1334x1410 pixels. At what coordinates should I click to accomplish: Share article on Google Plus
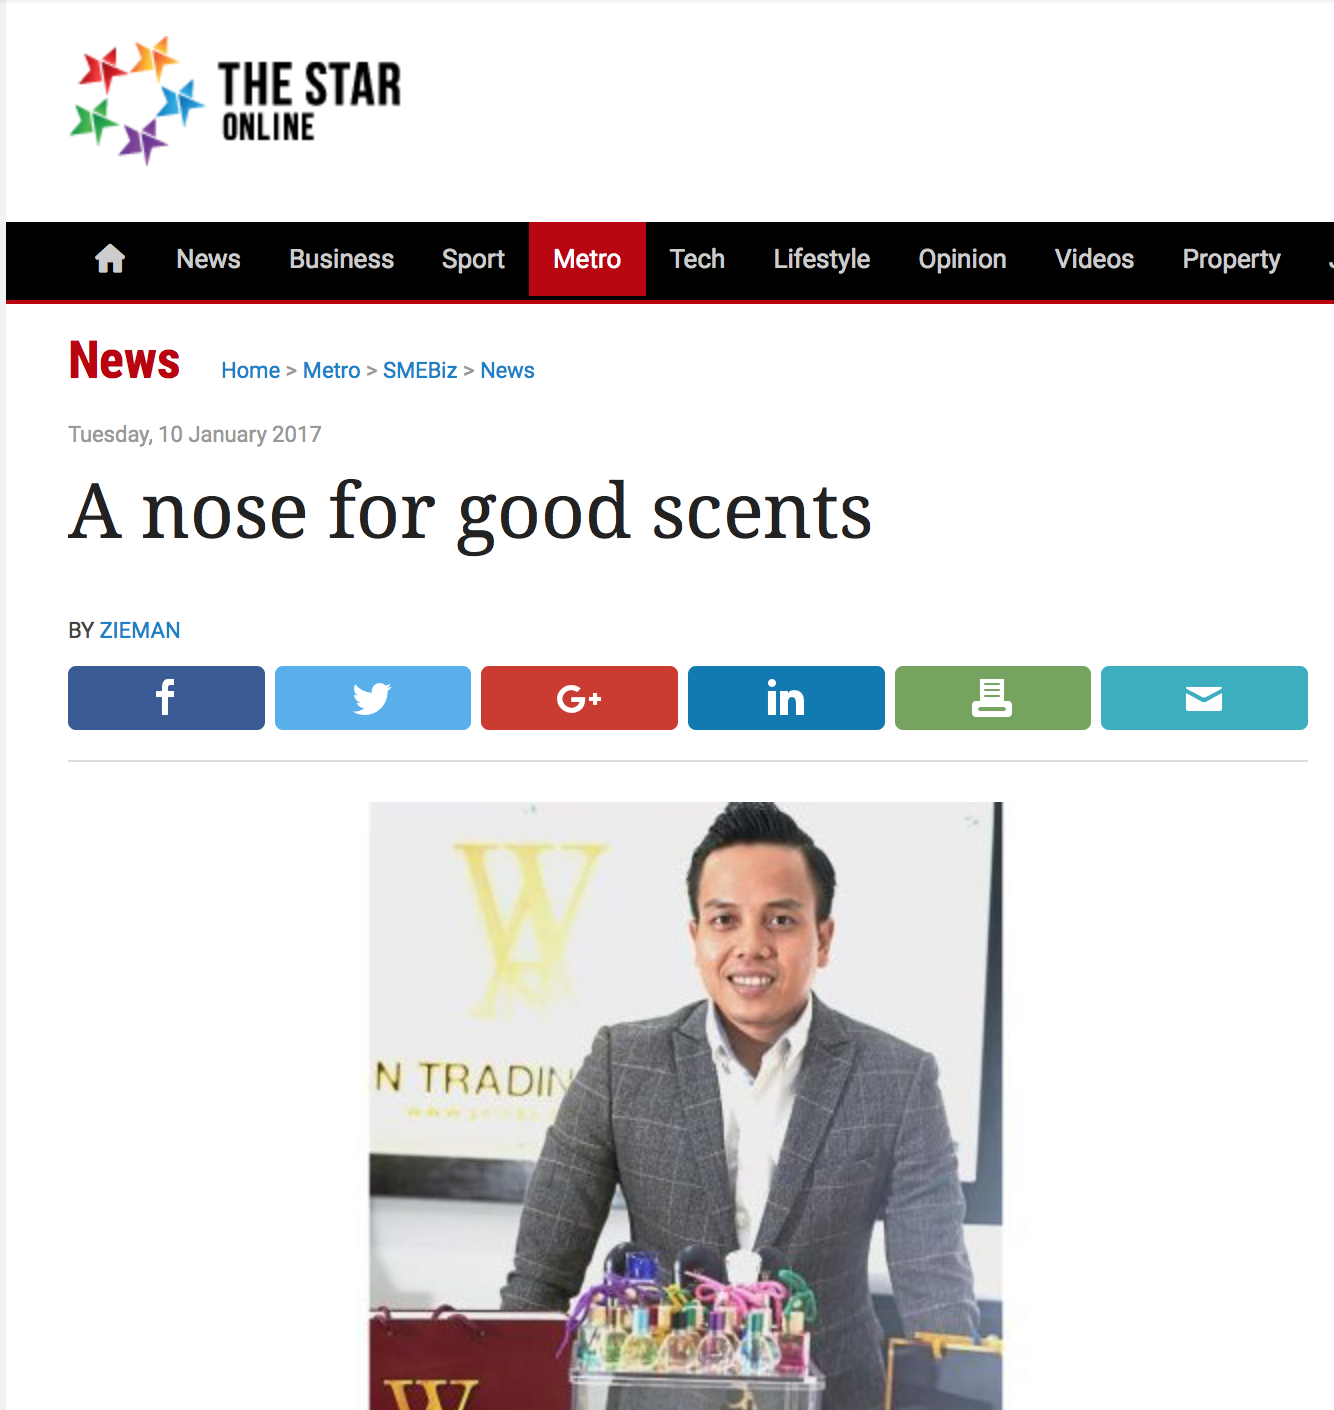(579, 698)
